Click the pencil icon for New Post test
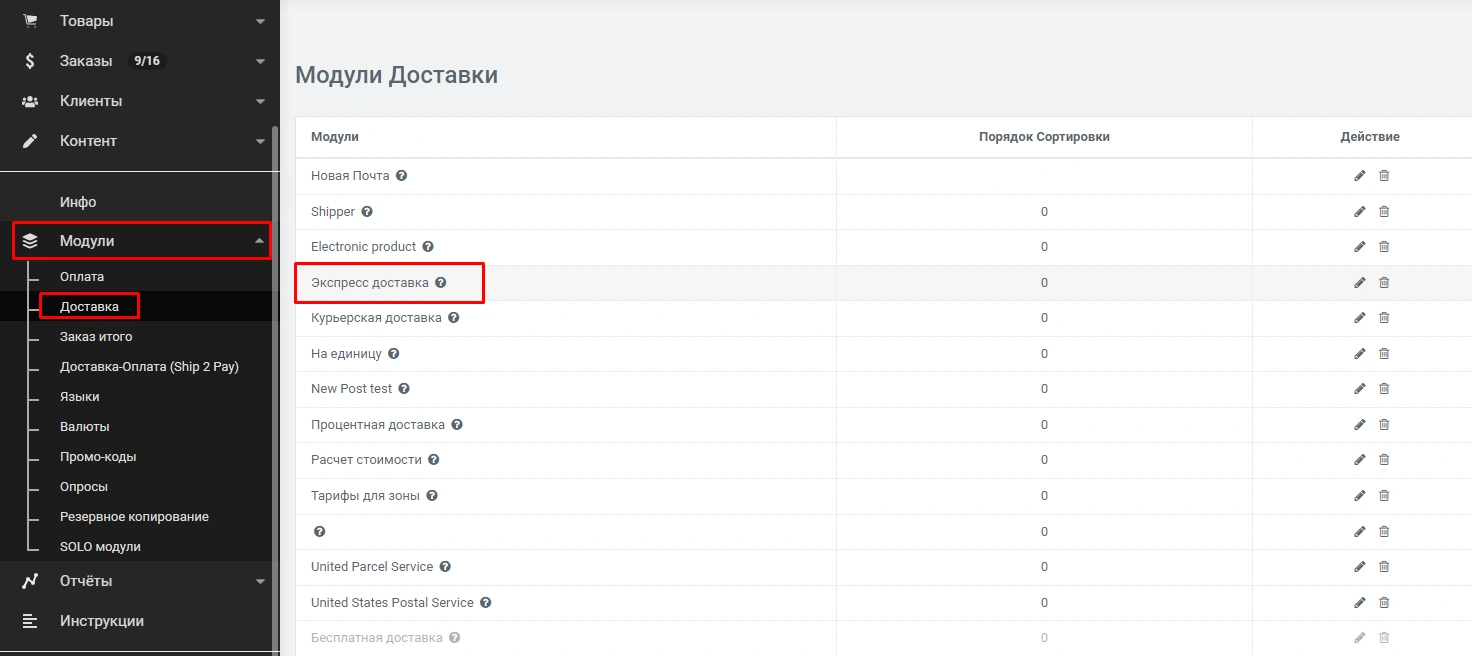The width and height of the screenshot is (1472, 656). tap(1359, 389)
